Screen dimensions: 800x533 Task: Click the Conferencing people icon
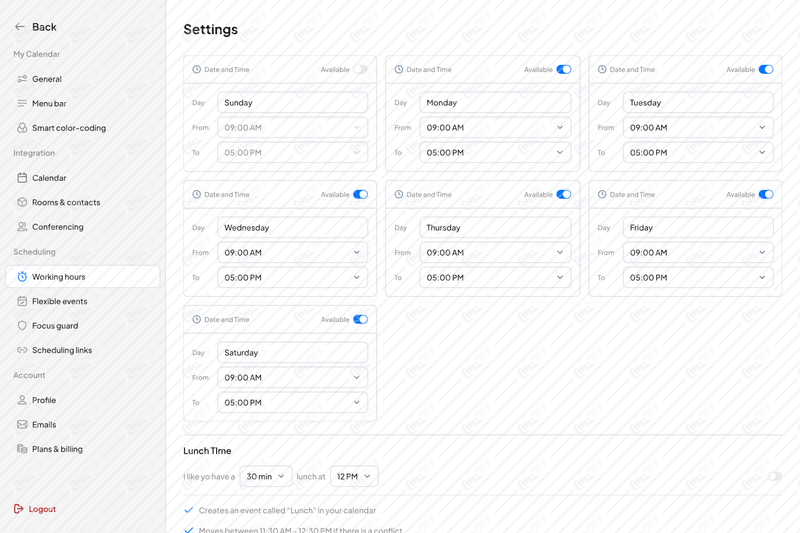point(22,227)
